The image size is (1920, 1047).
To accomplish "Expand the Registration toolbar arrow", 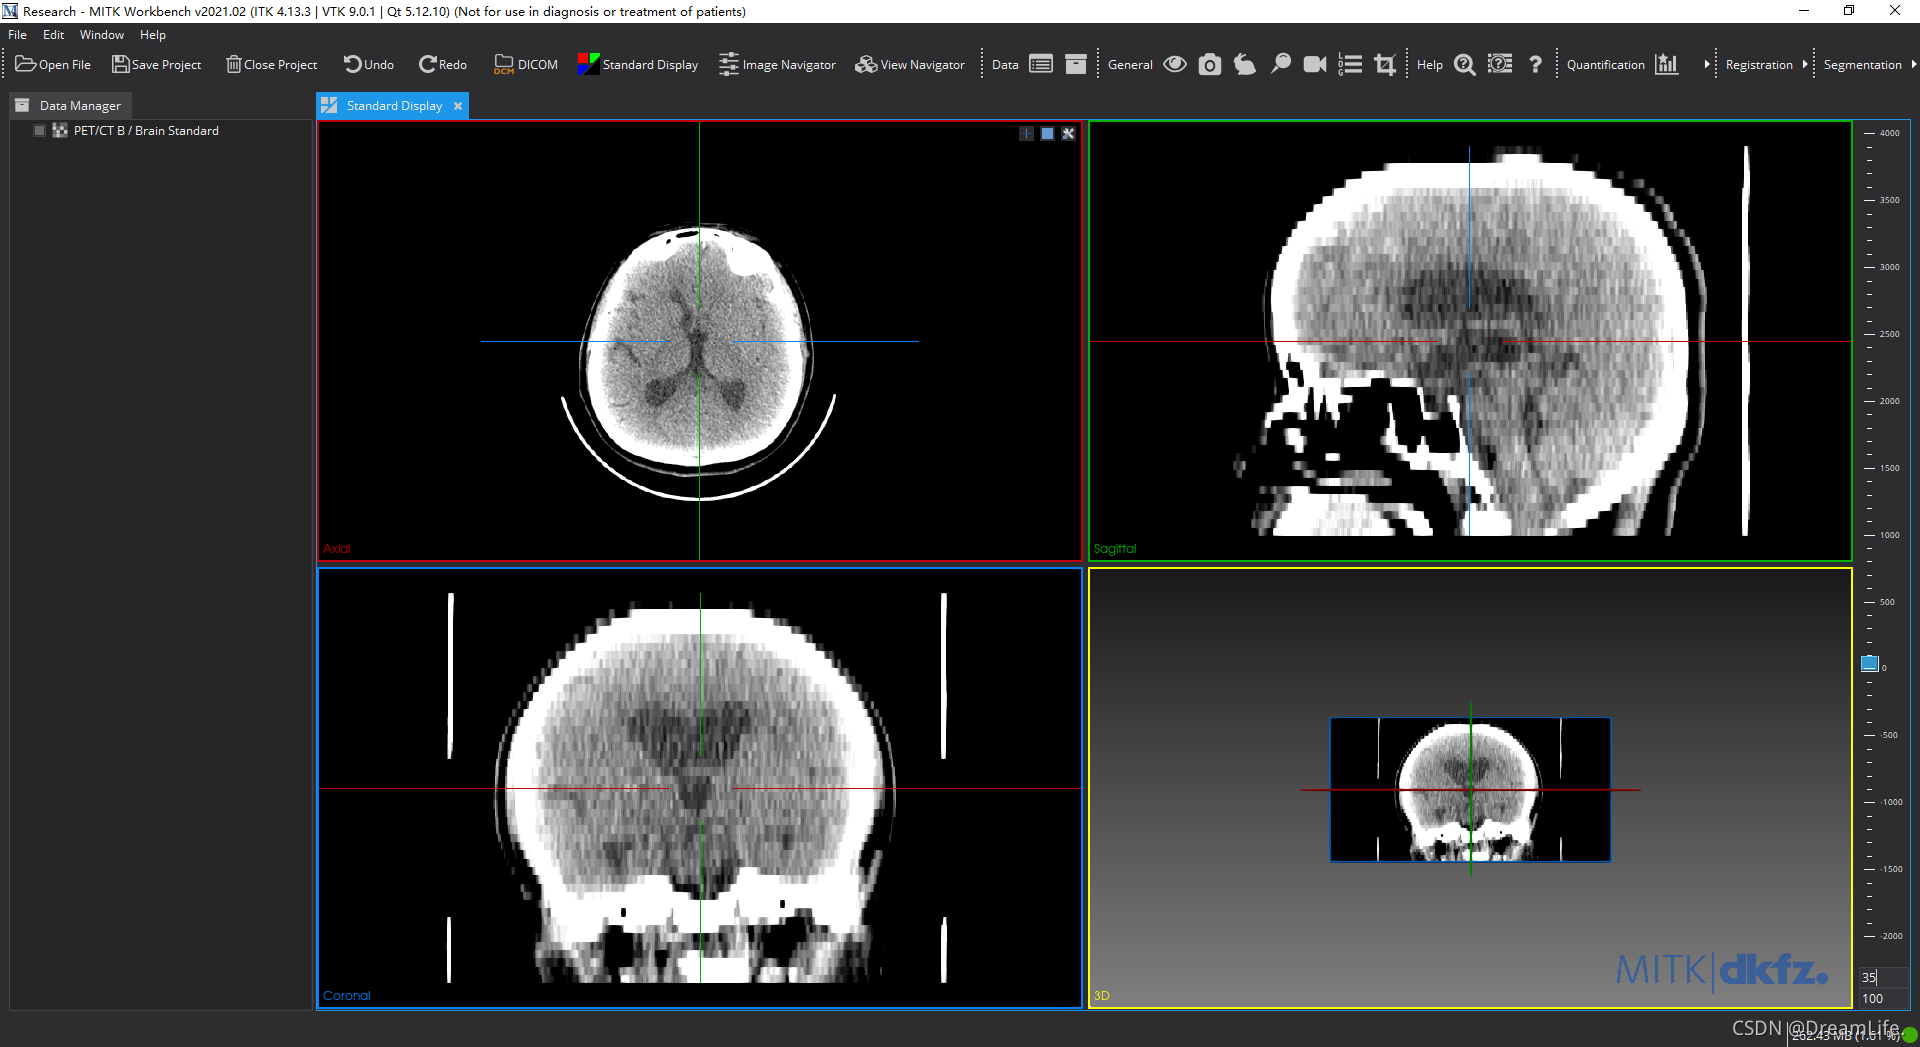I will point(1805,65).
